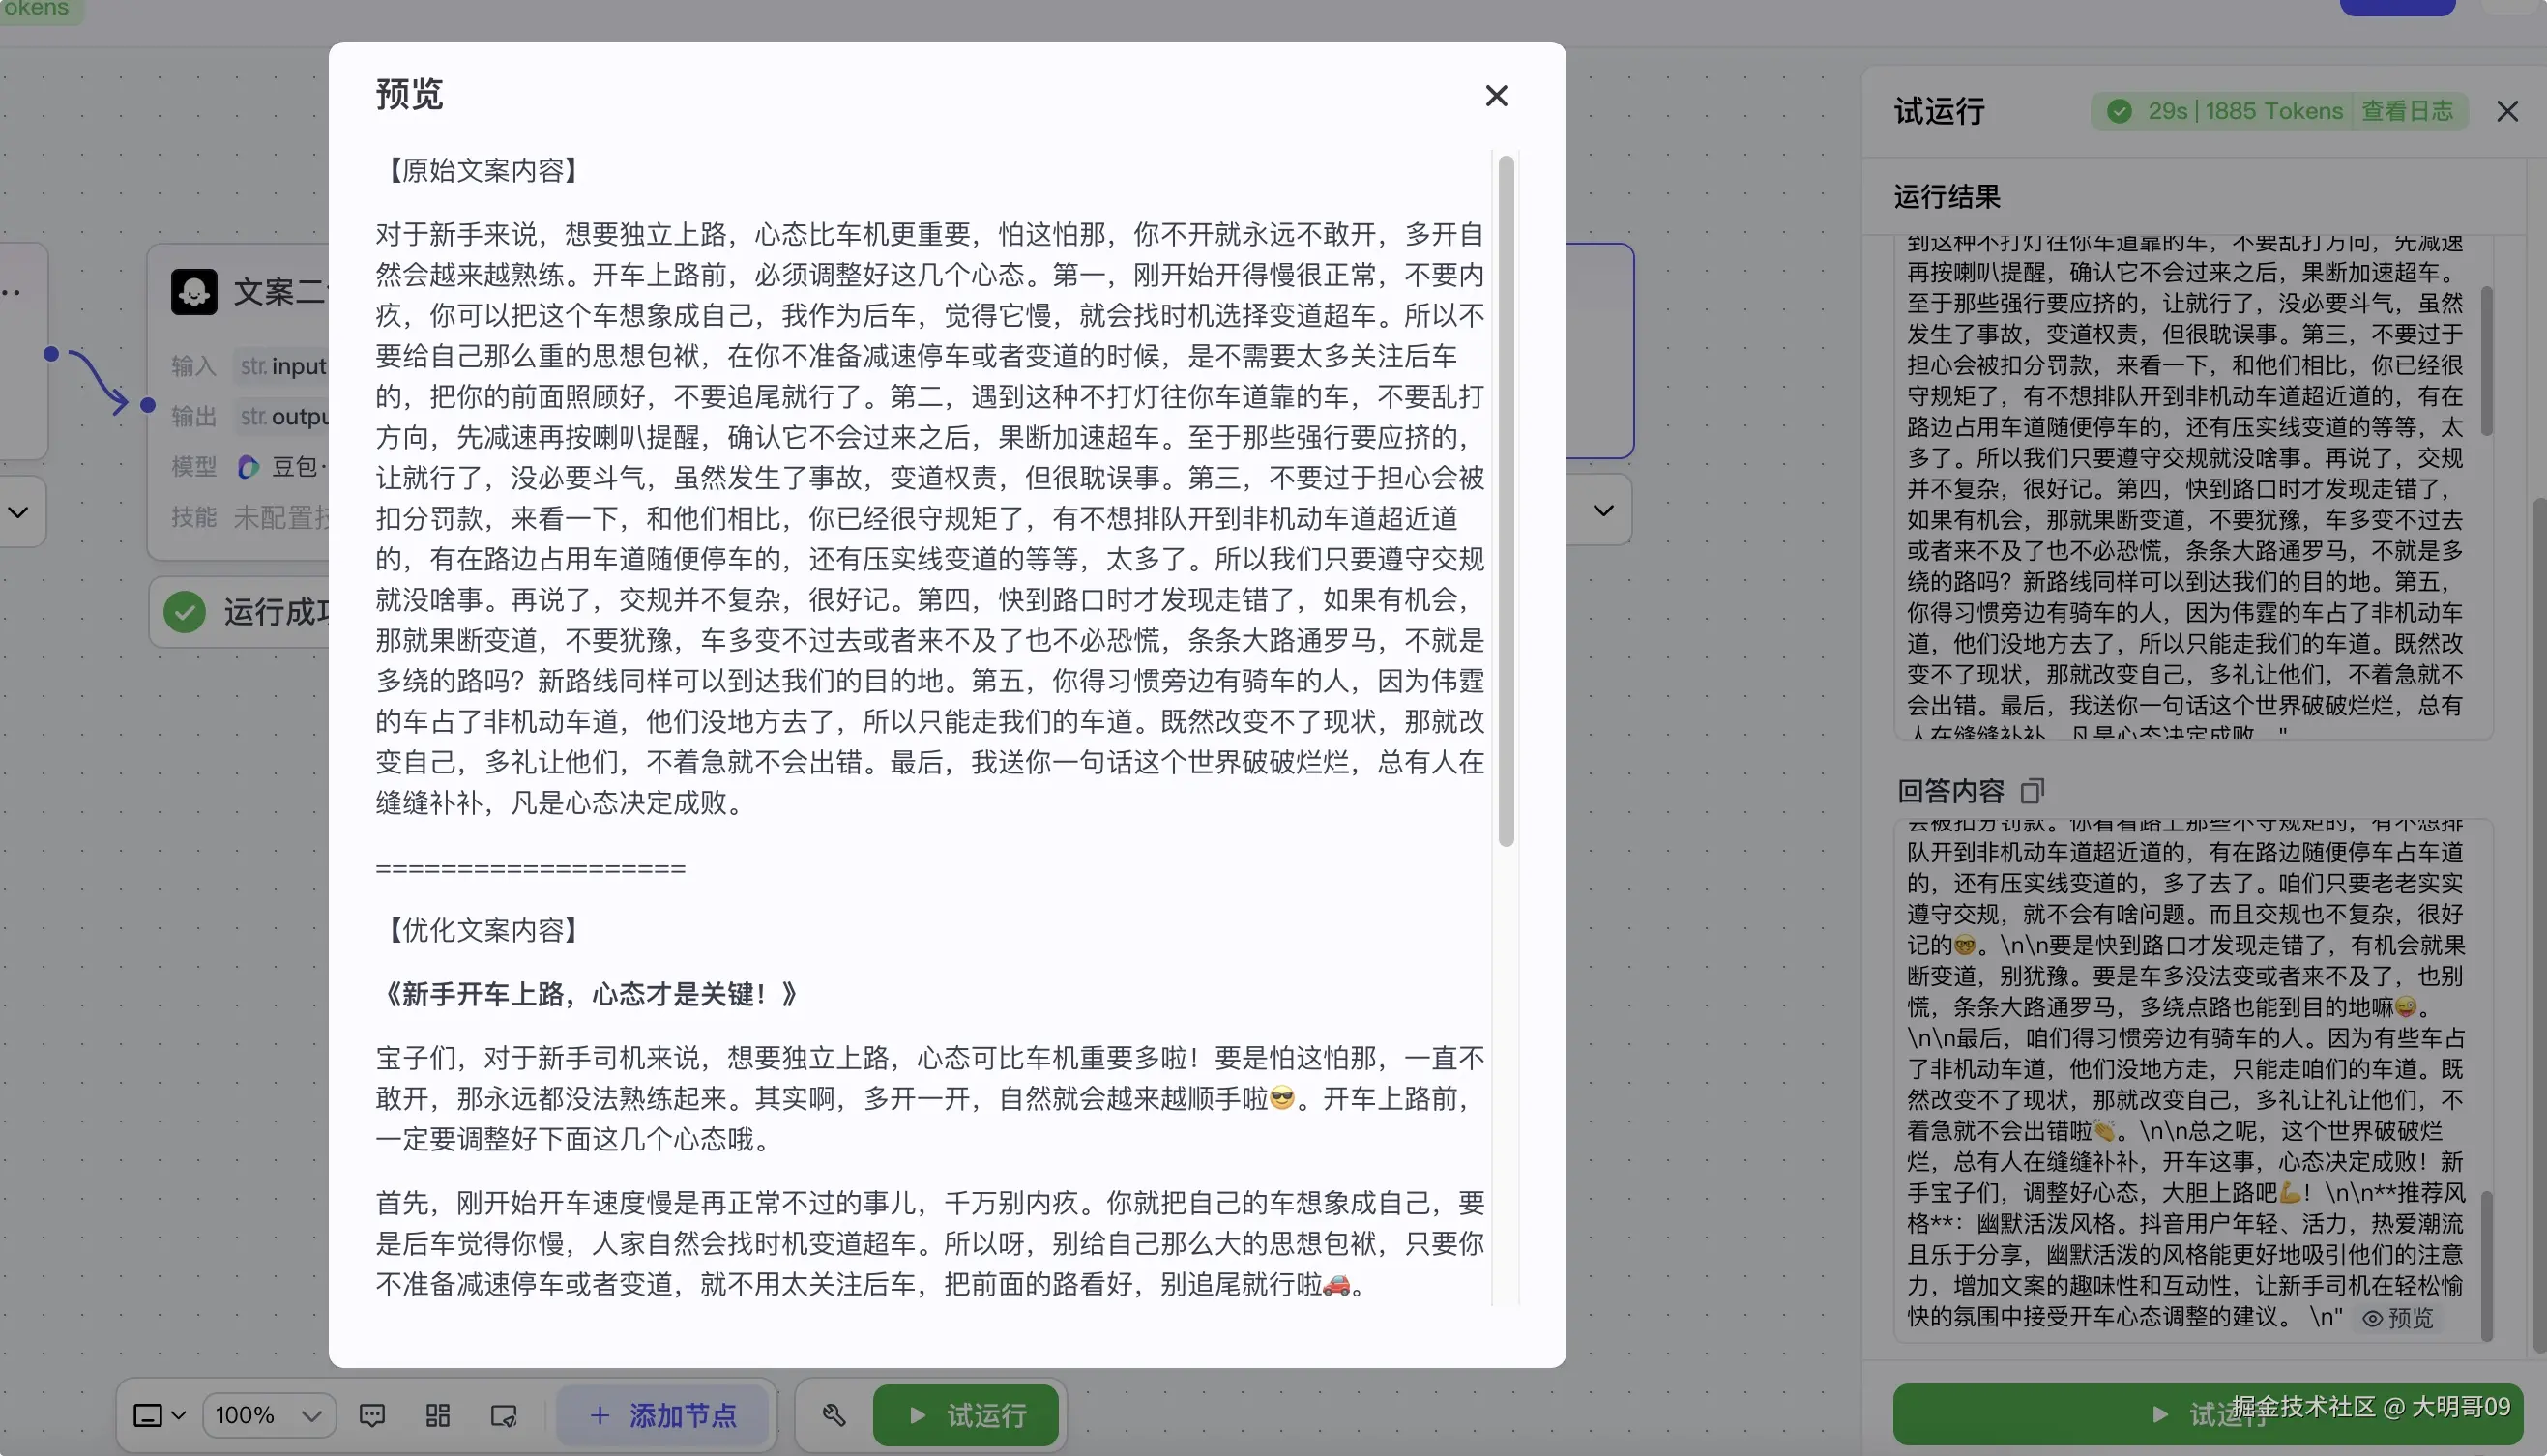Click the 豆包 model icon
Screen dimensions: 2547x1456
click(248, 467)
